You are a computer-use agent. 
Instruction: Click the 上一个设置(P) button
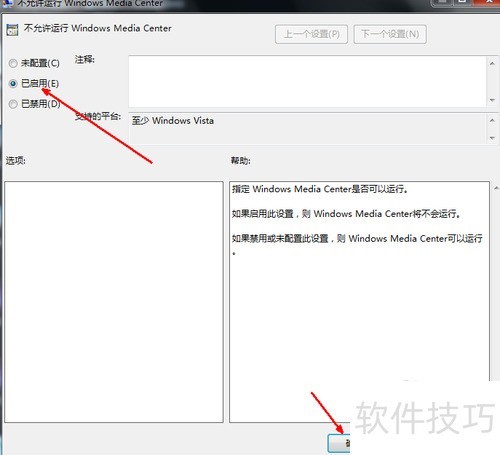tap(311, 34)
